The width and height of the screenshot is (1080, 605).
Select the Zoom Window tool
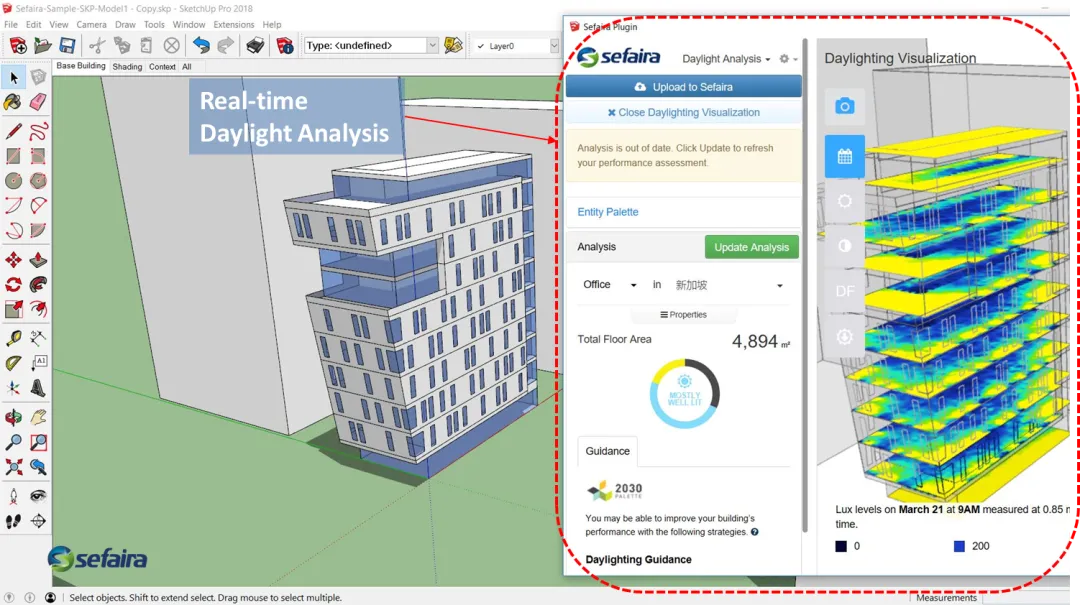(39, 442)
